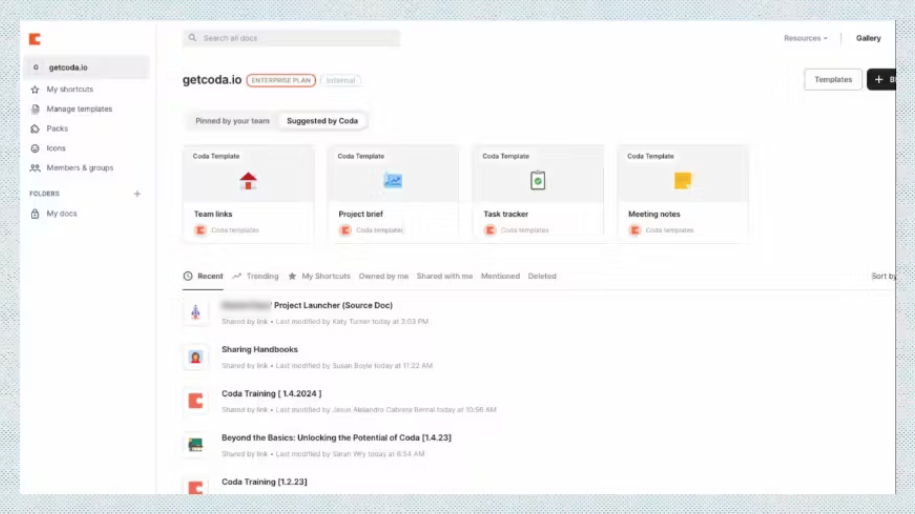
Task: Add a new folder plus icon
Action: click(x=137, y=194)
